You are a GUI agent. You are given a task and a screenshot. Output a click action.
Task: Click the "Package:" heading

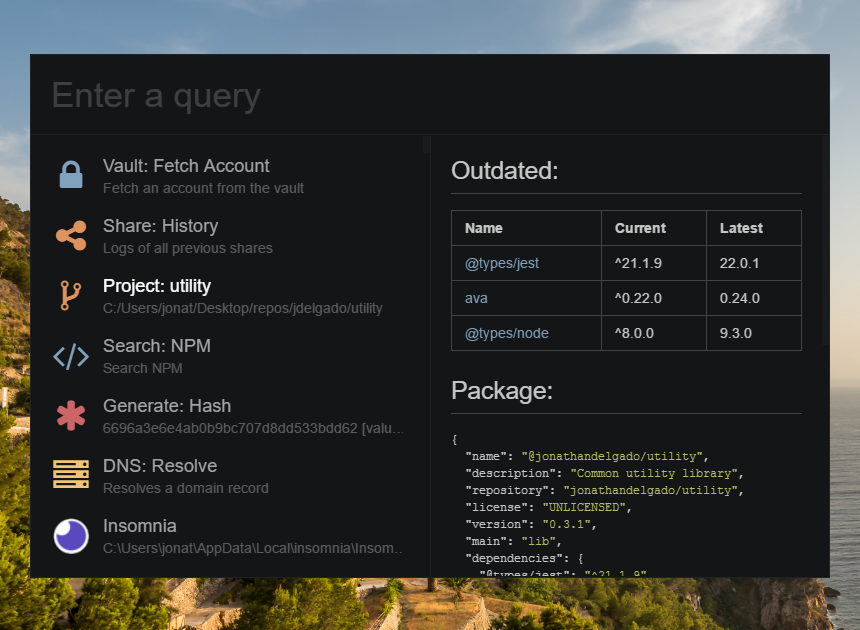pos(502,391)
